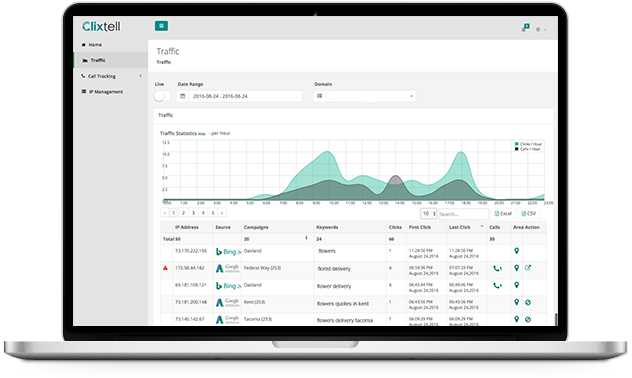632x378 pixels.
Task: Click the Domain grid icon
Action: coord(320,96)
